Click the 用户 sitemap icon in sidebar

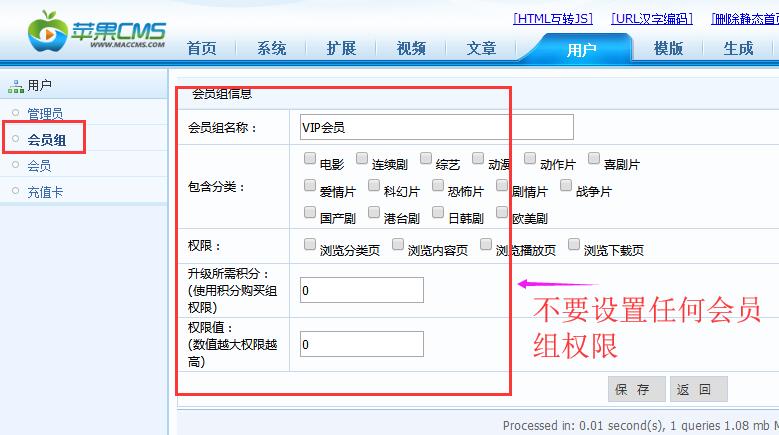(16, 86)
